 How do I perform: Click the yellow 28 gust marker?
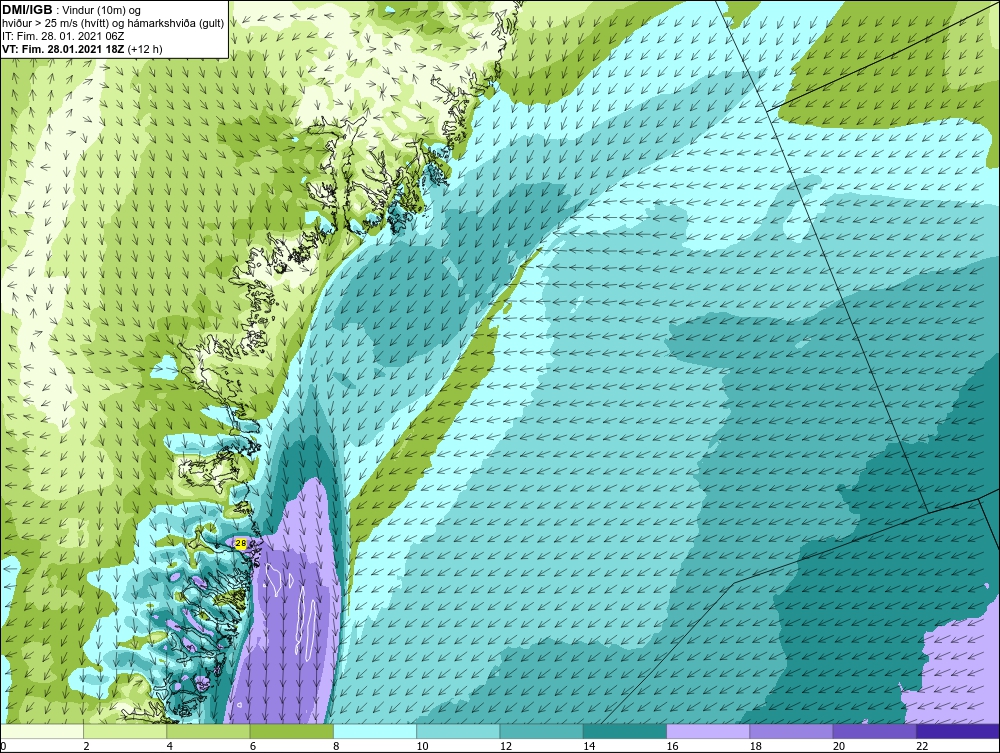240,543
